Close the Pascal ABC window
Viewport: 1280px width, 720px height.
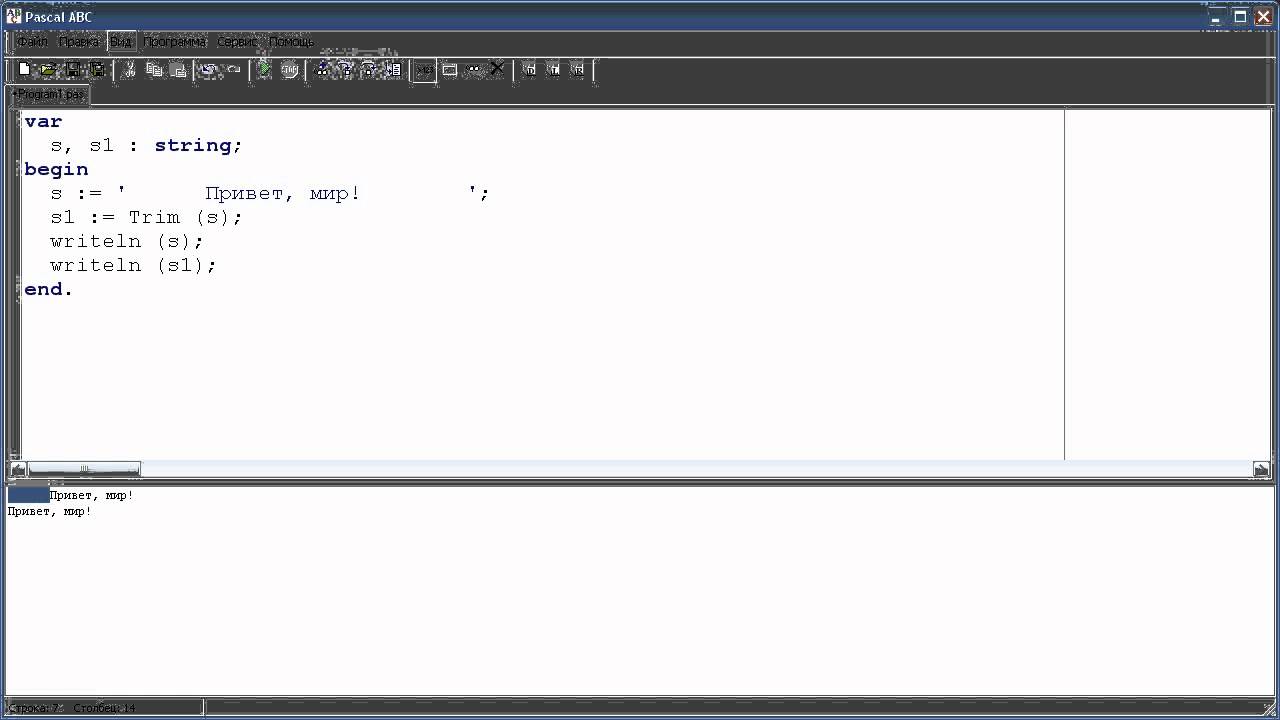click(1264, 16)
